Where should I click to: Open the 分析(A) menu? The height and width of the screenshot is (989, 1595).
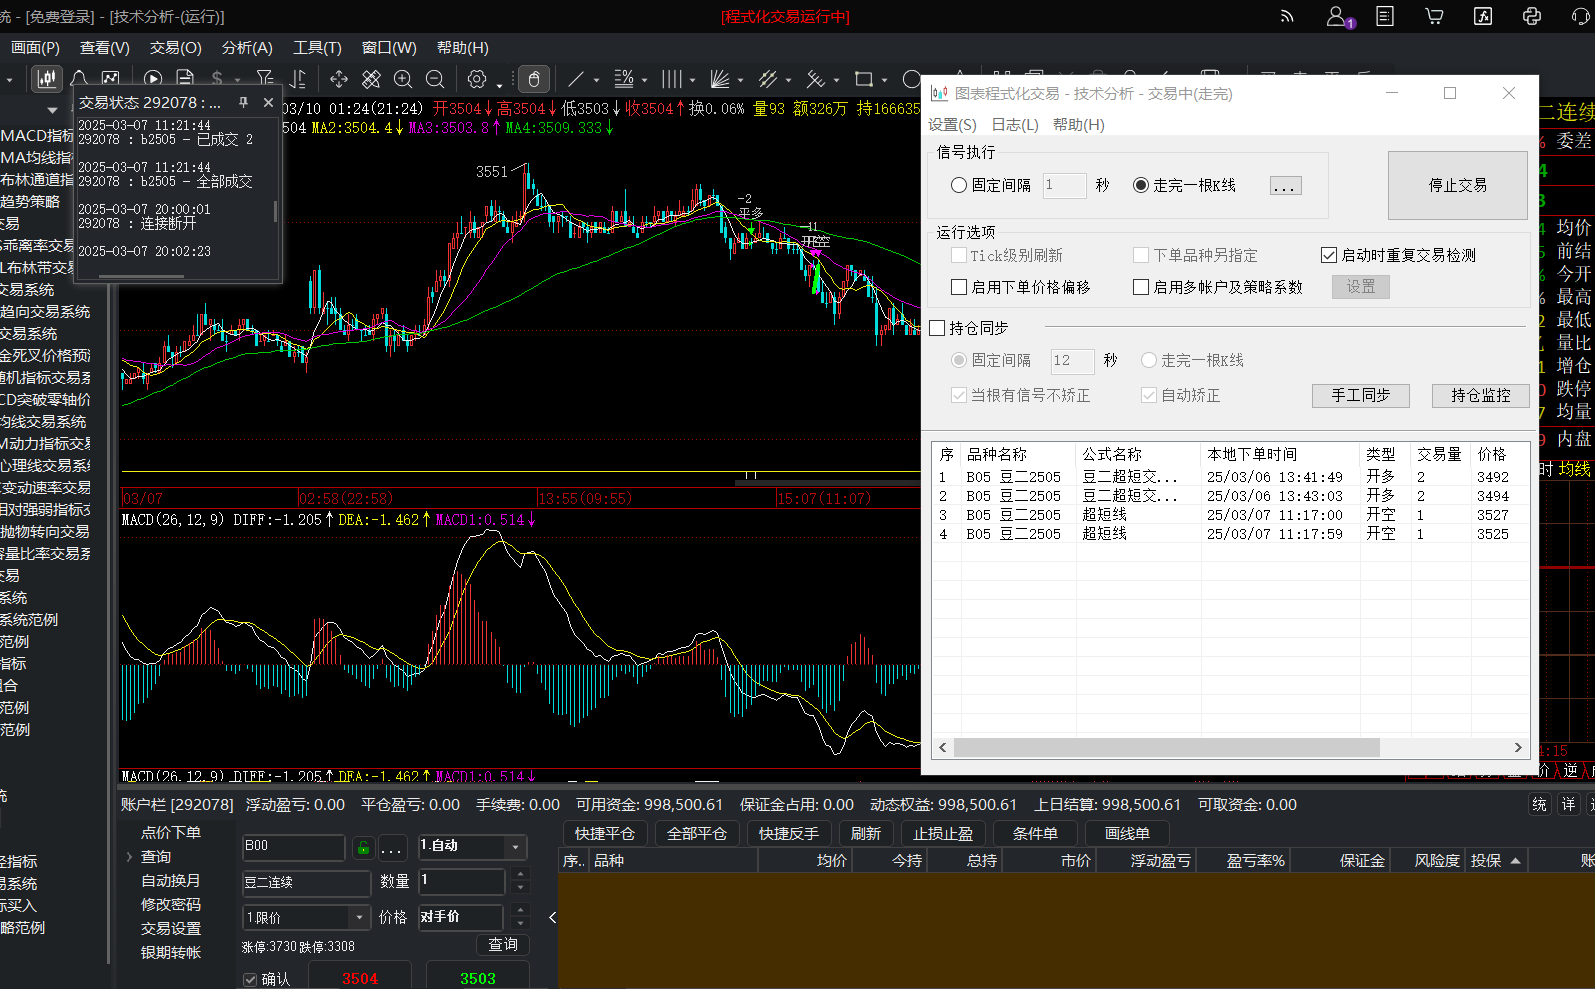click(x=247, y=47)
